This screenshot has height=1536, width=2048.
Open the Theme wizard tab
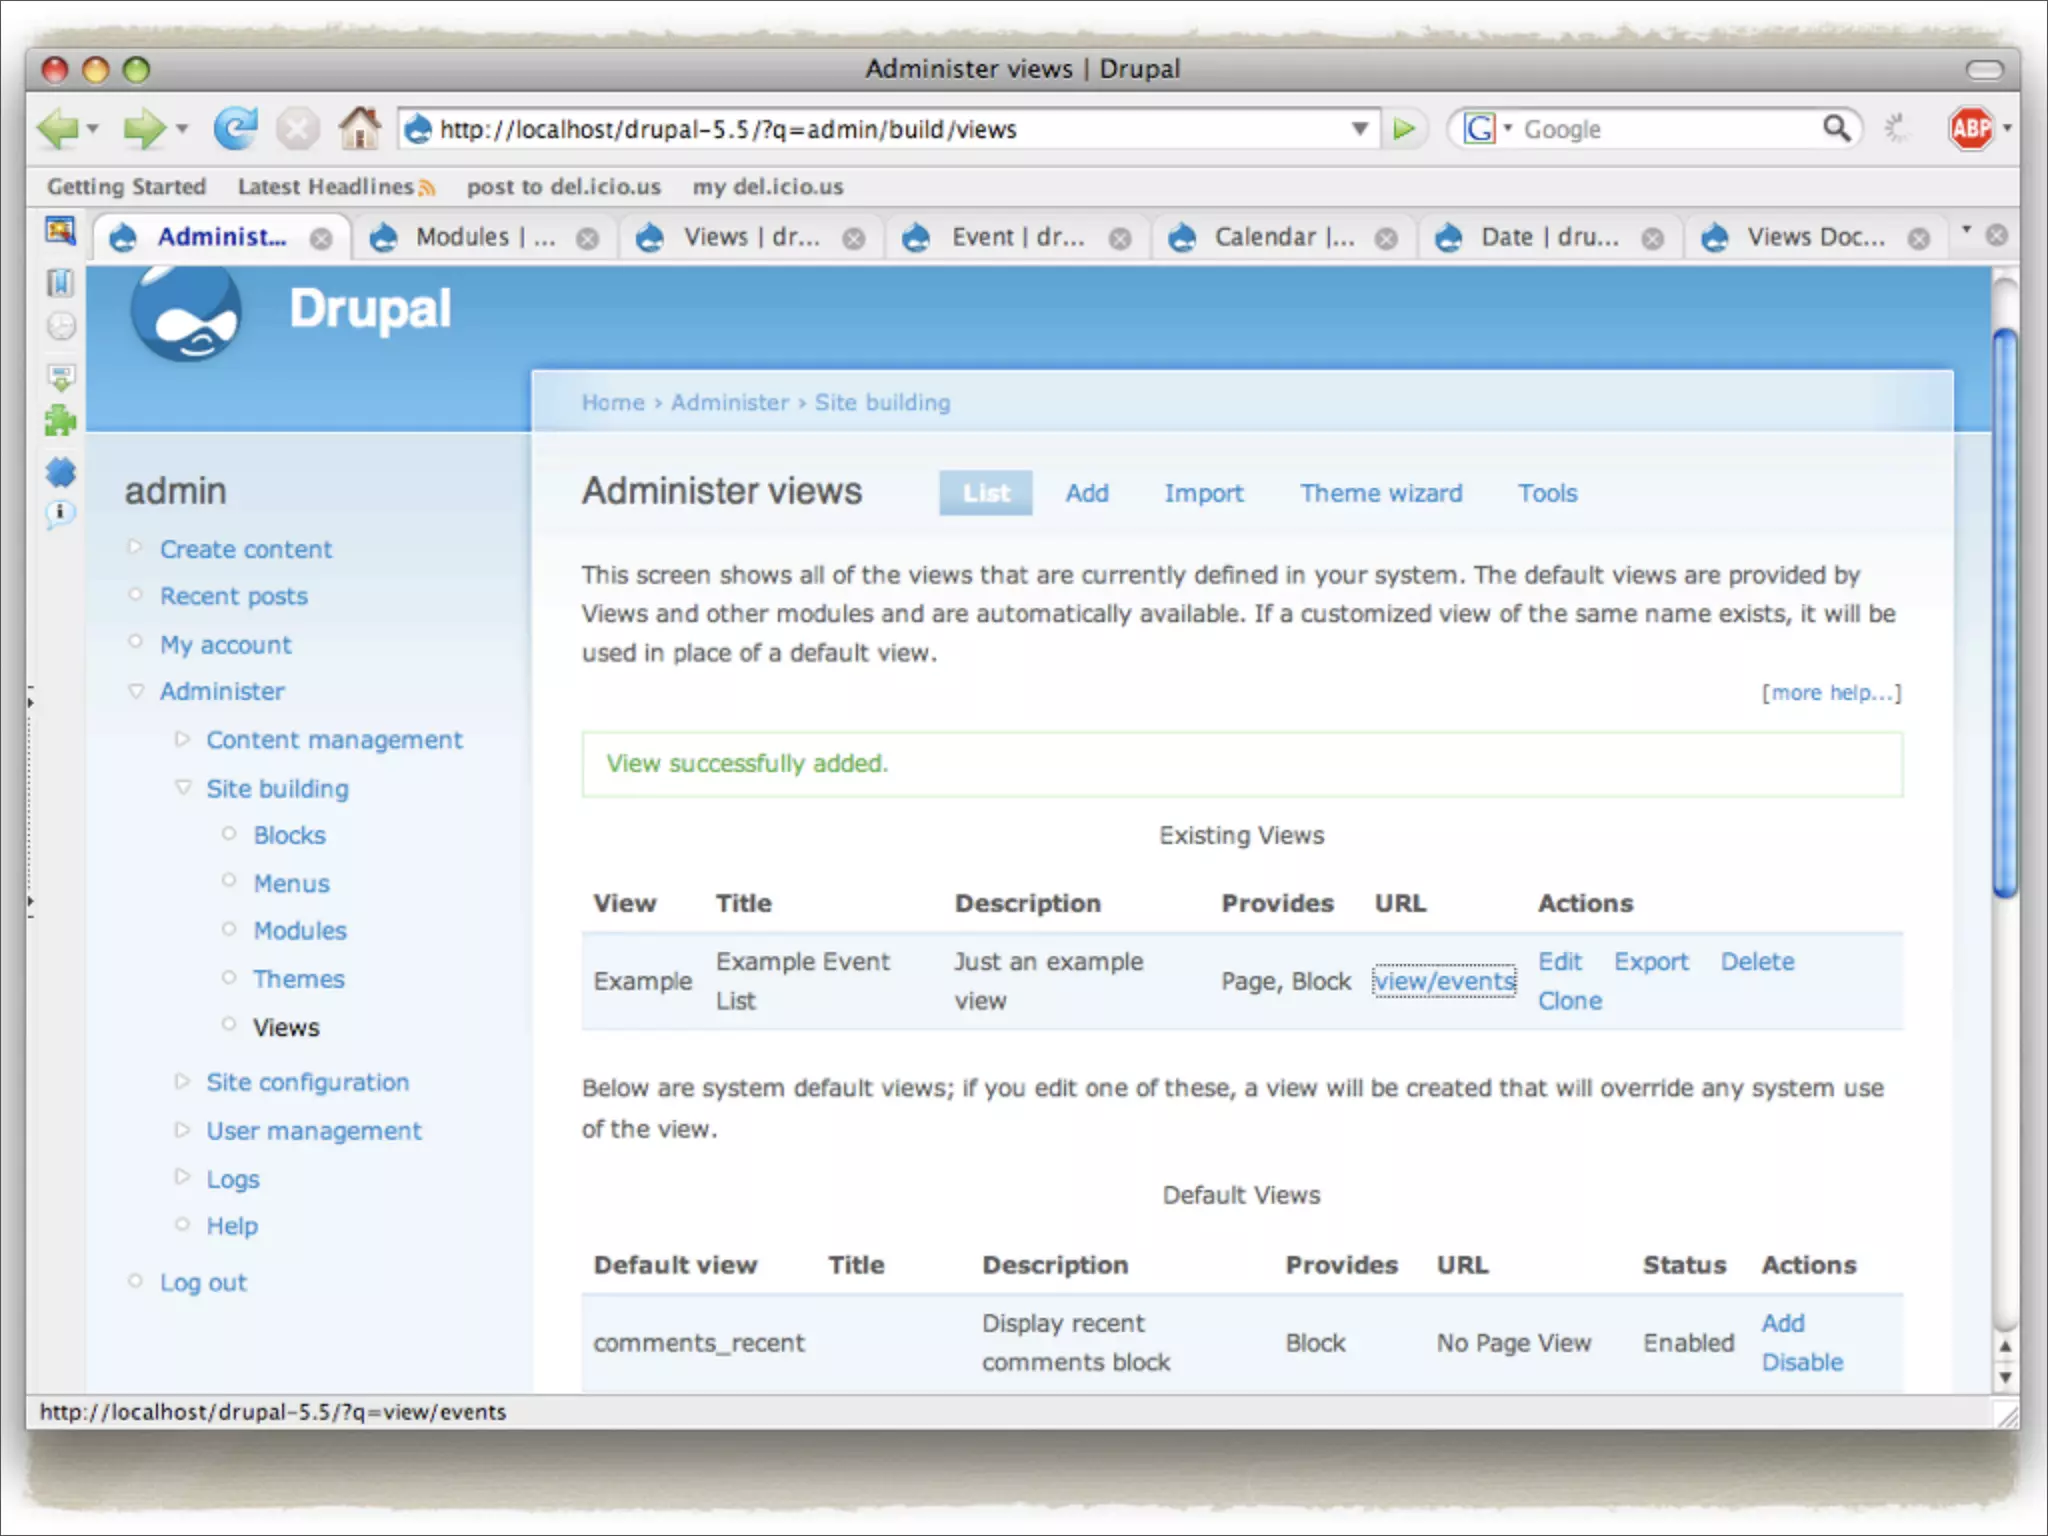[1381, 493]
